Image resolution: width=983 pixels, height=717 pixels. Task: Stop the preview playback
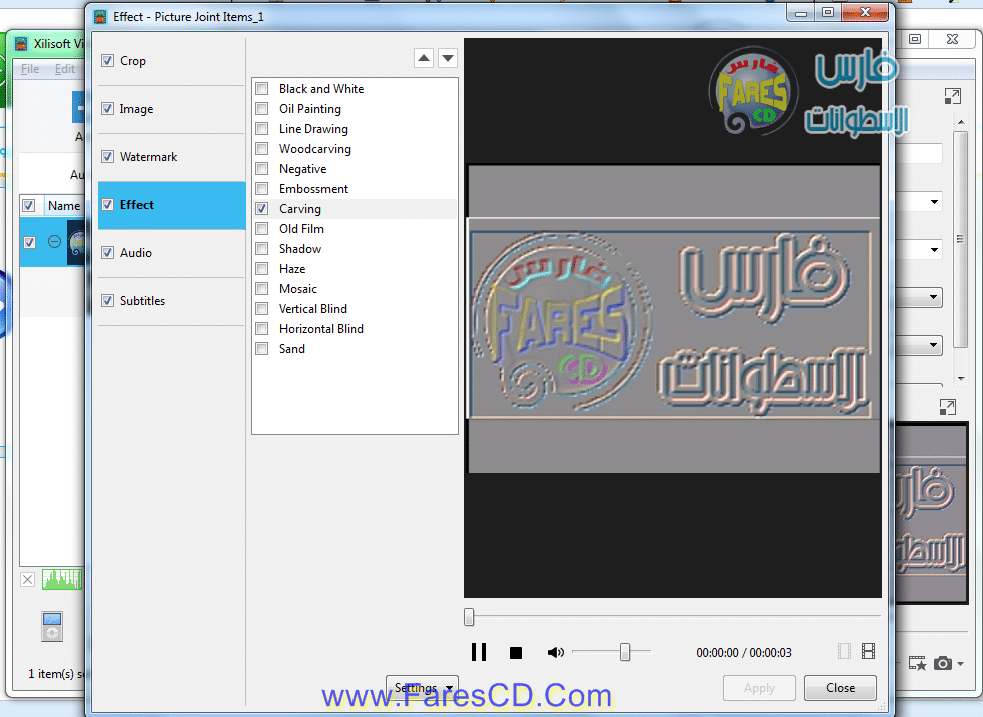[x=516, y=653]
